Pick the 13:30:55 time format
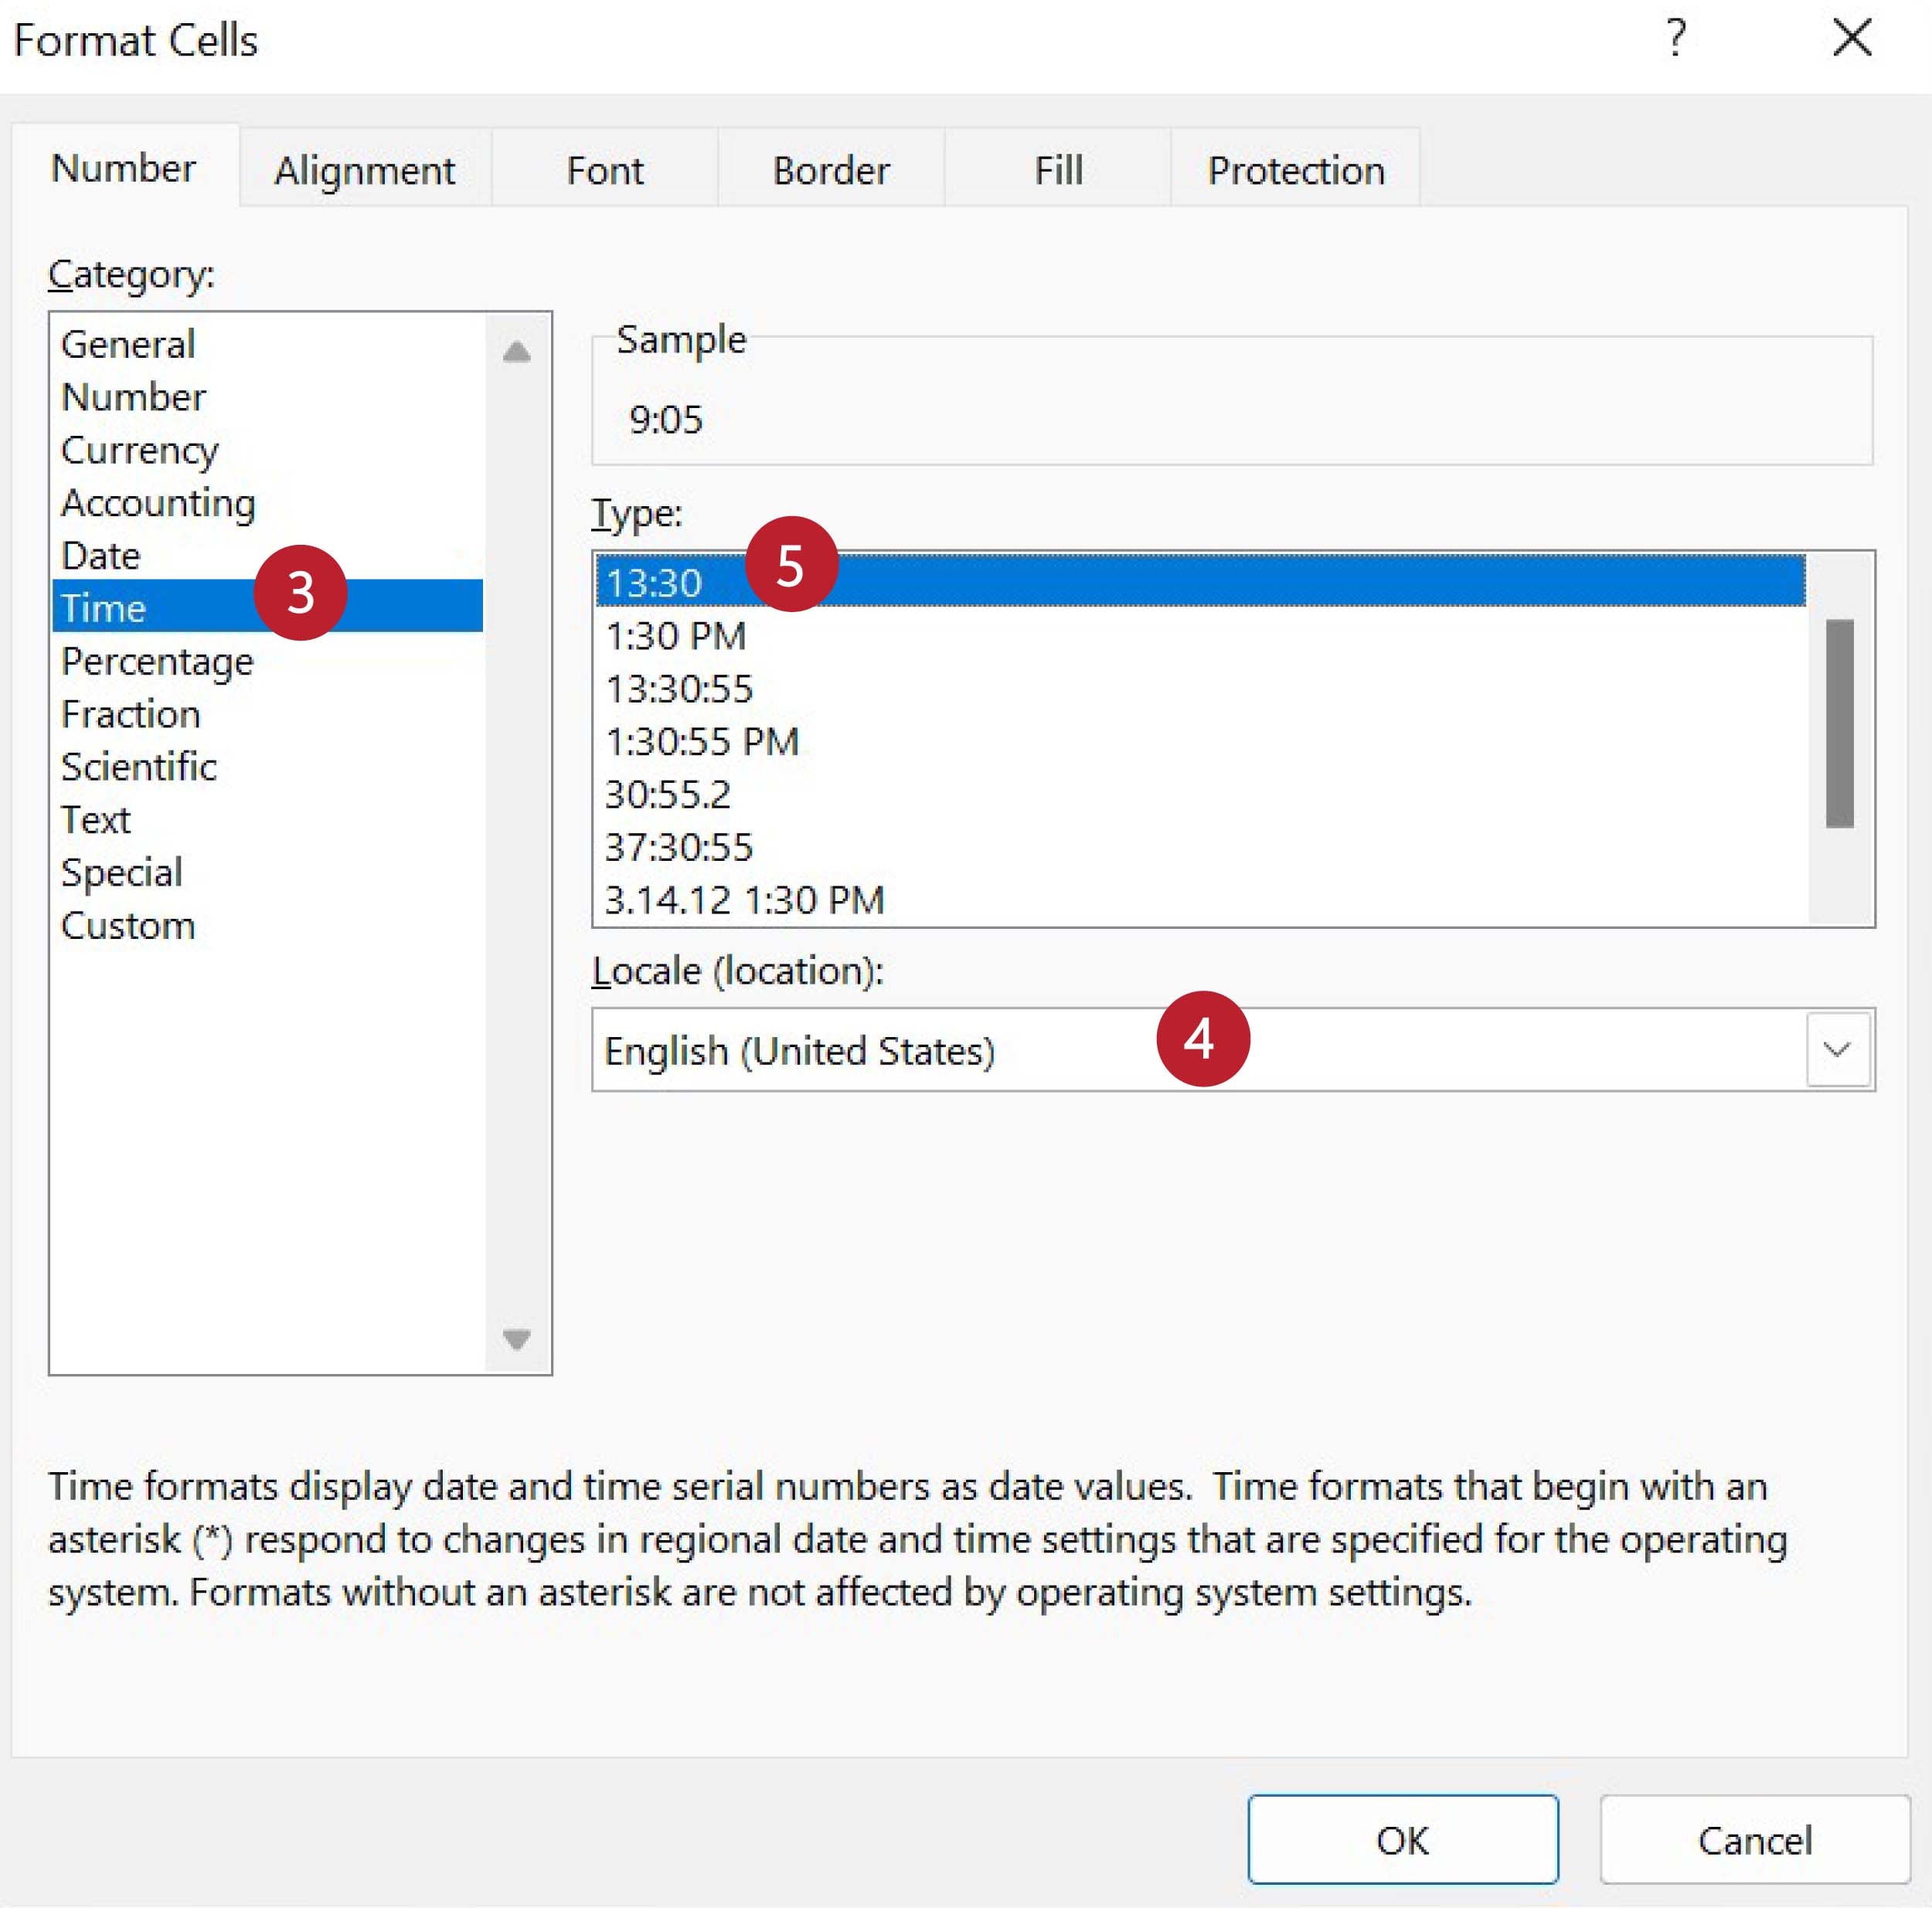Image resolution: width=1932 pixels, height=1908 pixels. coord(679,689)
